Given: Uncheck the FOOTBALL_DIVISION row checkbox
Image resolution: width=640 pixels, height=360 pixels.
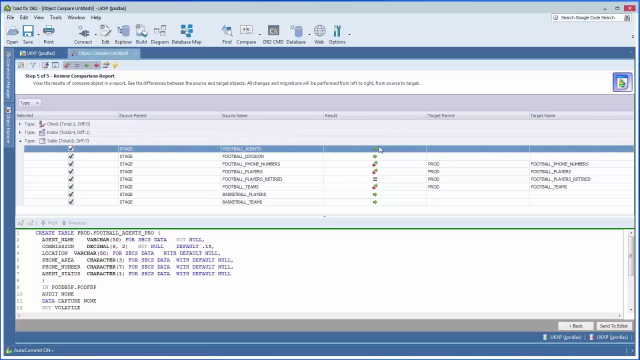Looking at the screenshot, I should click(x=71, y=156).
